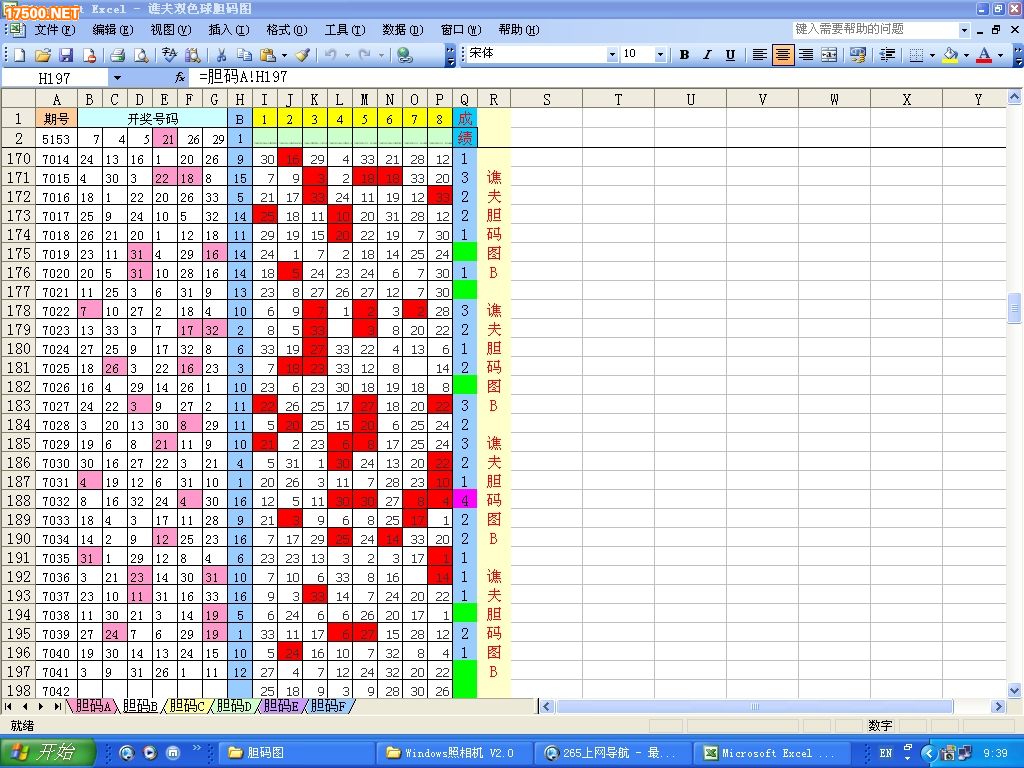The height and width of the screenshot is (768, 1024).
Task: Open the 格式(O) menu
Action: [287, 30]
